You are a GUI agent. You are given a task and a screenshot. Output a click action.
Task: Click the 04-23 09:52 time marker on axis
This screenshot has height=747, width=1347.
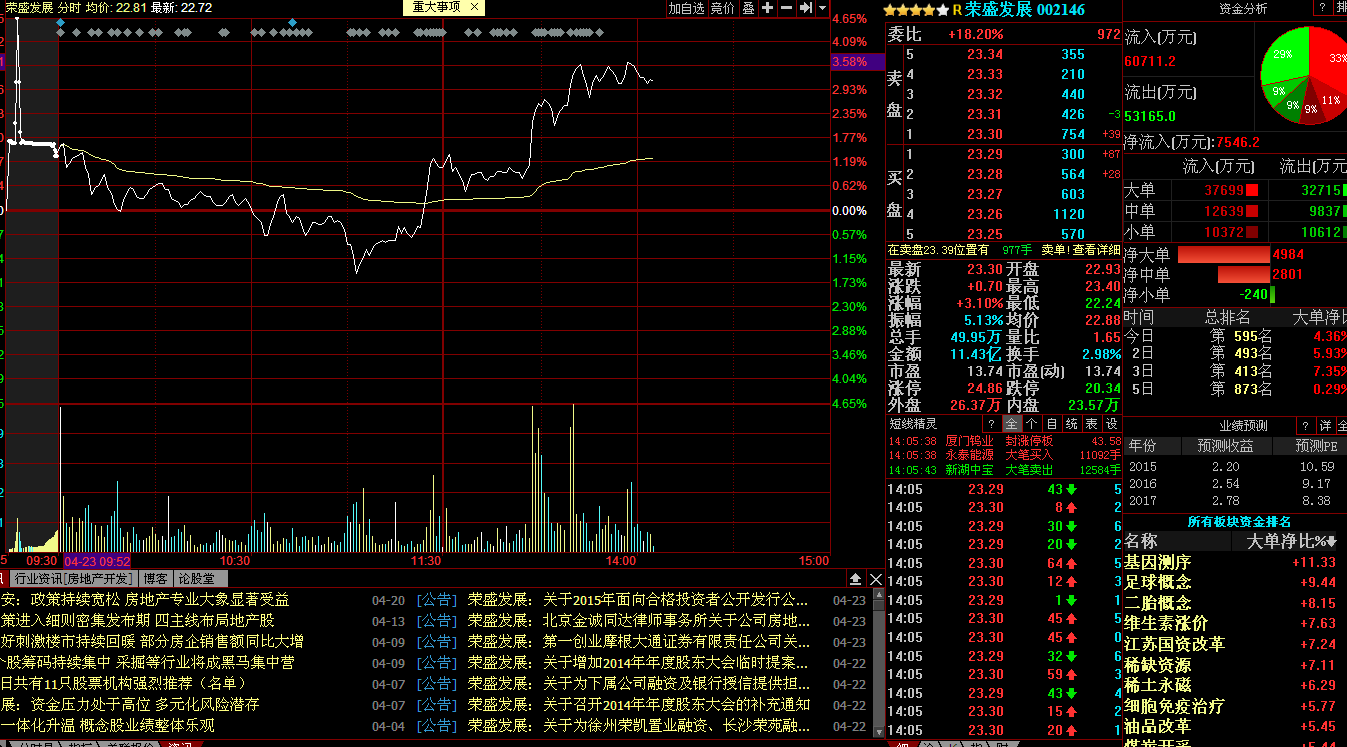pyautogui.click(x=97, y=561)
